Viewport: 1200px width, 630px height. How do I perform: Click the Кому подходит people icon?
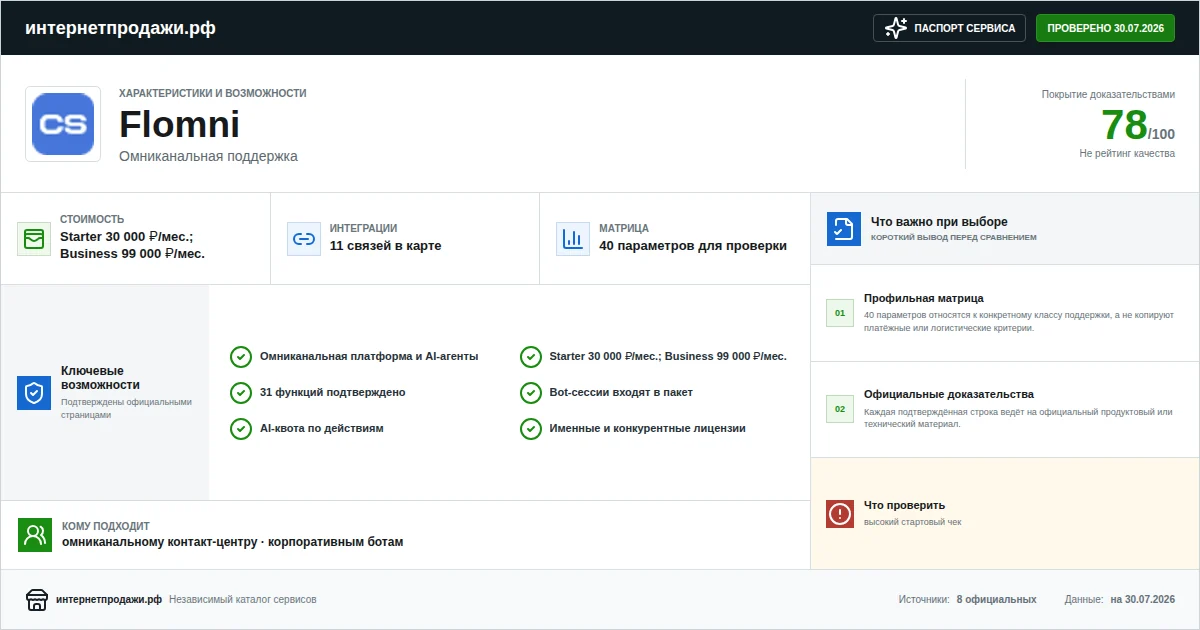pos(35,535)
